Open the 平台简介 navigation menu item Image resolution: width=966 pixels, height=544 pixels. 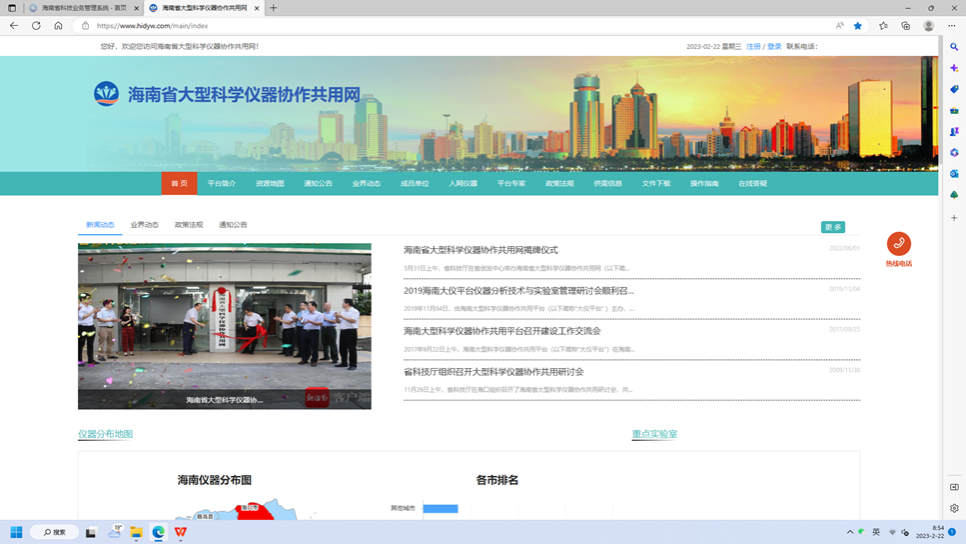coord(221,184)
